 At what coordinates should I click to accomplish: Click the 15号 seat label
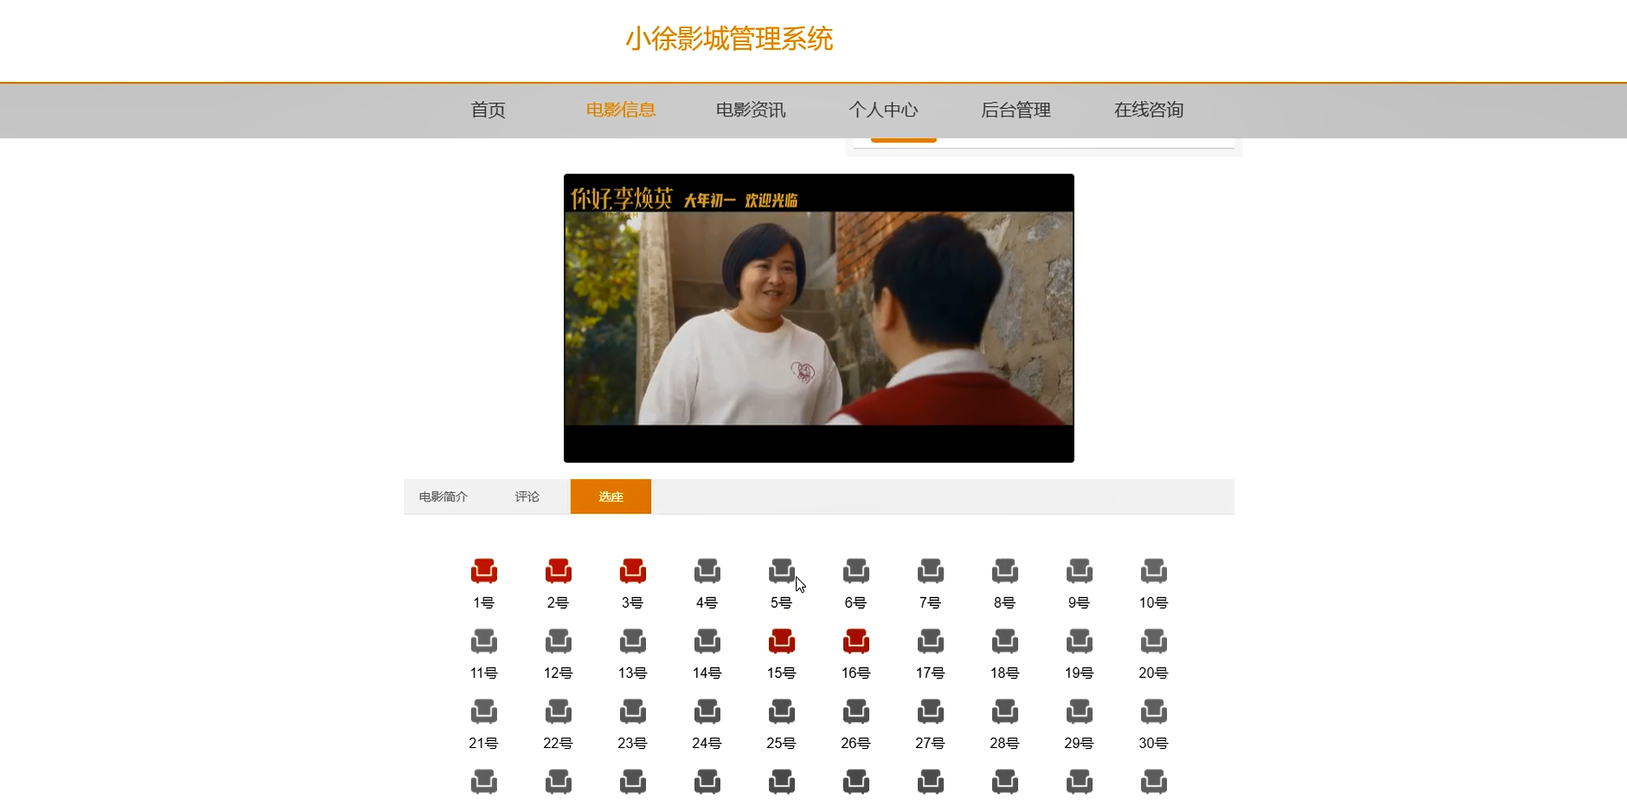(x=782, y=673)
